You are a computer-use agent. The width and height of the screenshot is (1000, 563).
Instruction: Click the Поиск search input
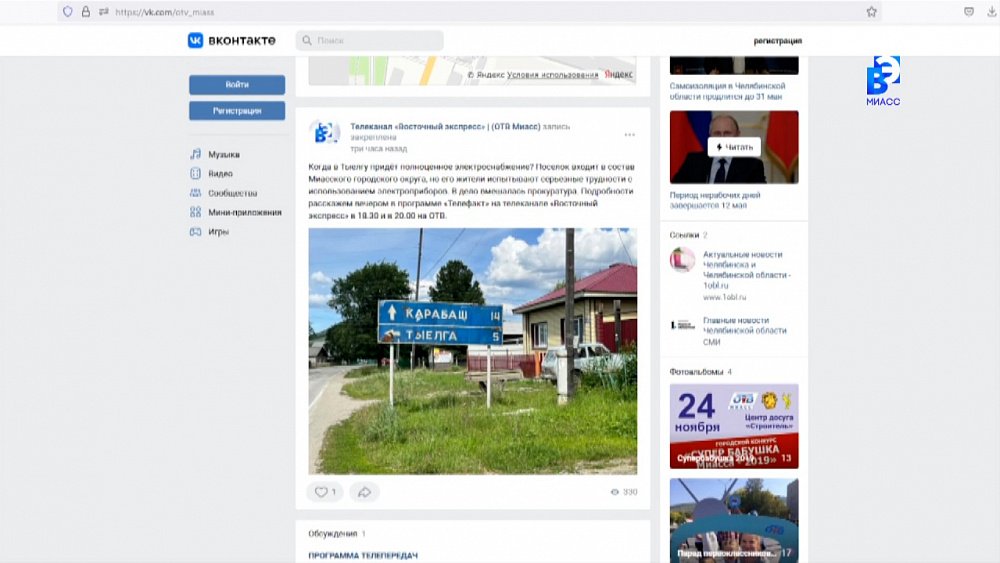point(369,40)
